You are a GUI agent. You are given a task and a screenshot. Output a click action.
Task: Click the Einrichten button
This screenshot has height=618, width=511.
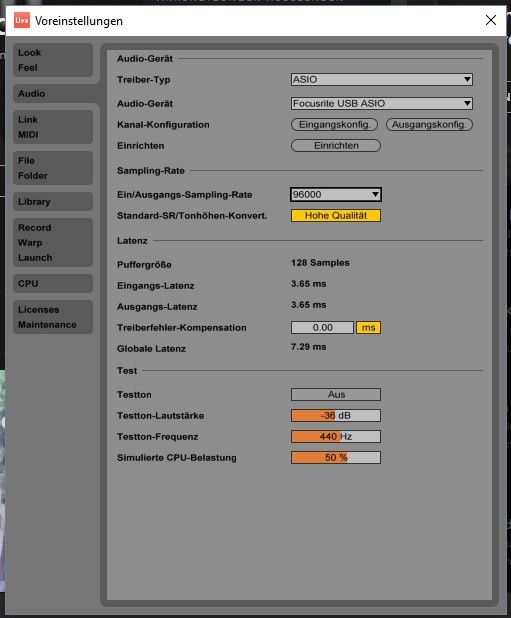pos(336,145)
